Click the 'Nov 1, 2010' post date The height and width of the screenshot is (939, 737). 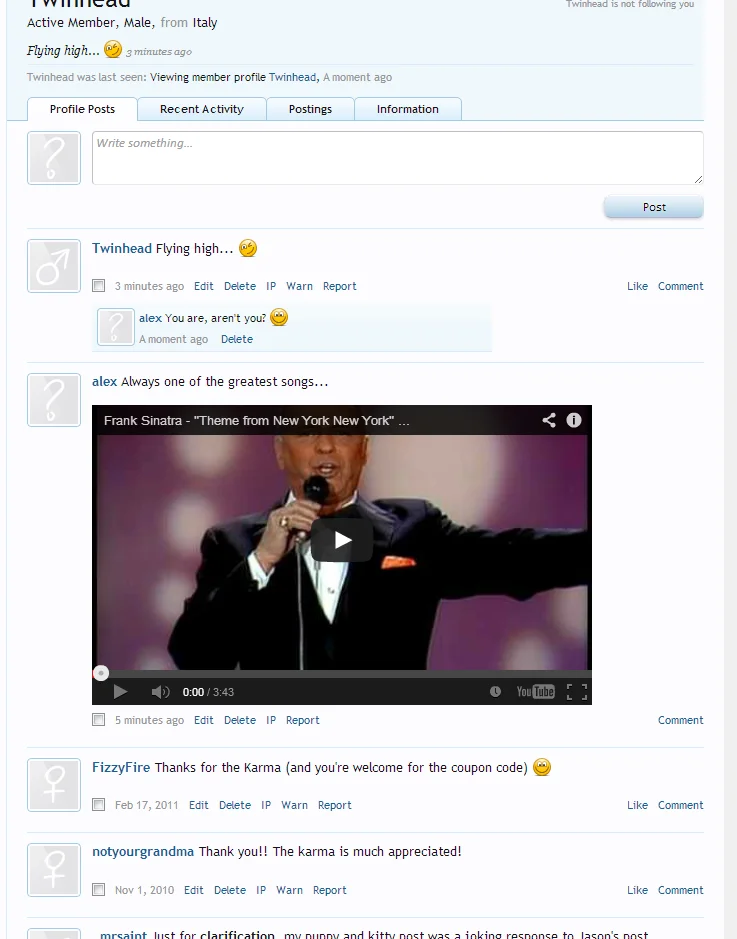tap(144, 890)
